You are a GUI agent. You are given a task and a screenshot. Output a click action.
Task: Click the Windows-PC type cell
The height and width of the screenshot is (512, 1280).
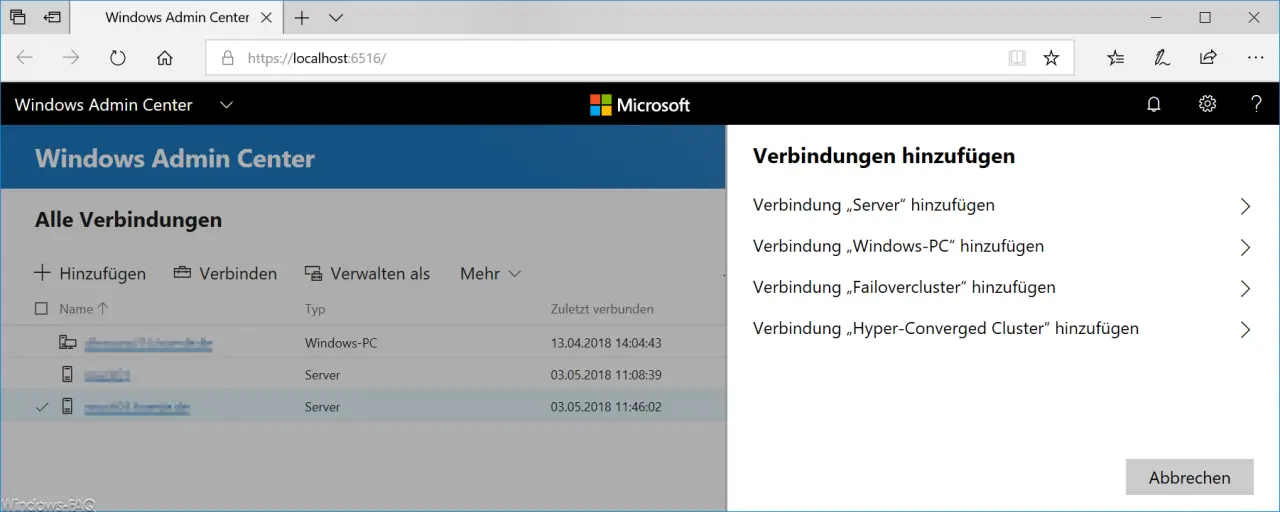pos(341,343)
